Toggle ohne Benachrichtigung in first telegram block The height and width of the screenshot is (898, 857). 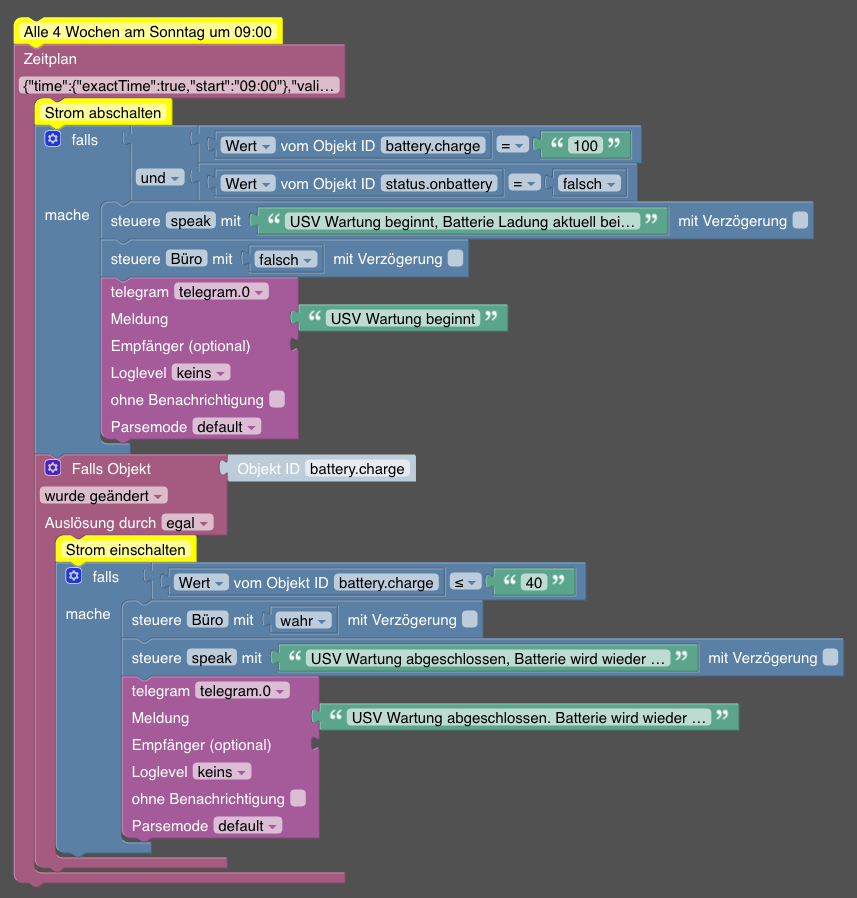coord(277,399)
